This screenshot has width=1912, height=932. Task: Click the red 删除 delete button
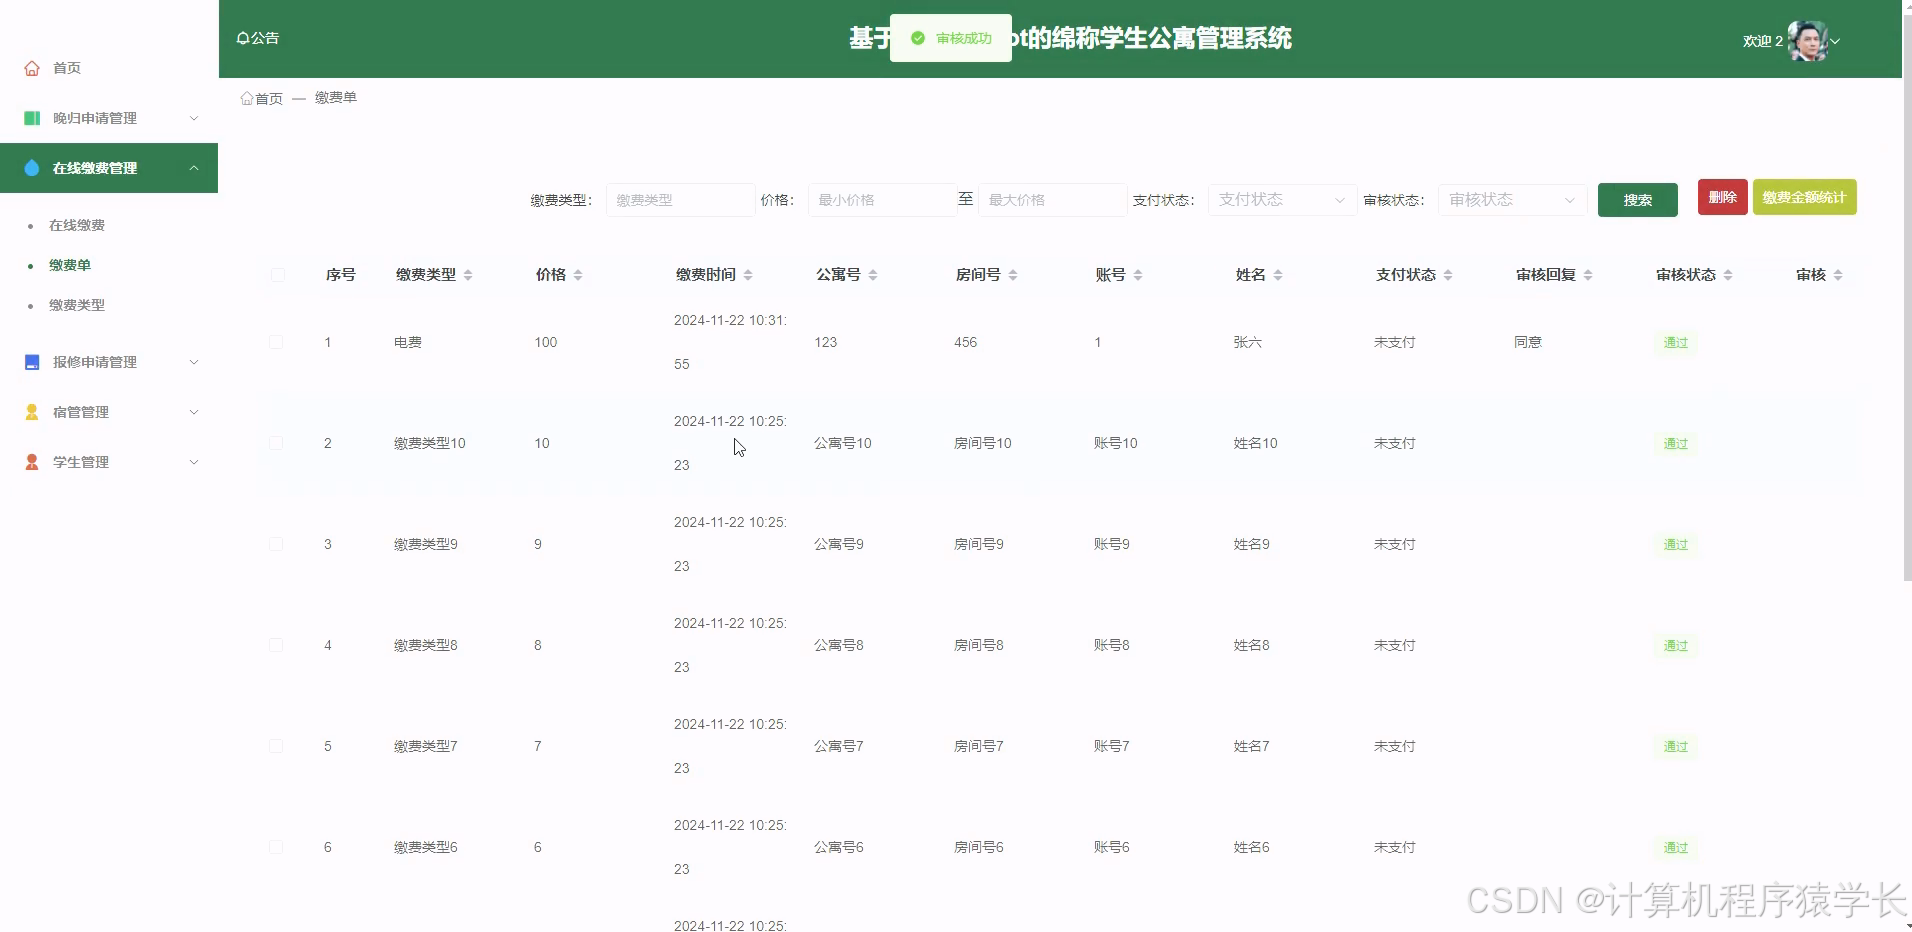(1722, 197)
